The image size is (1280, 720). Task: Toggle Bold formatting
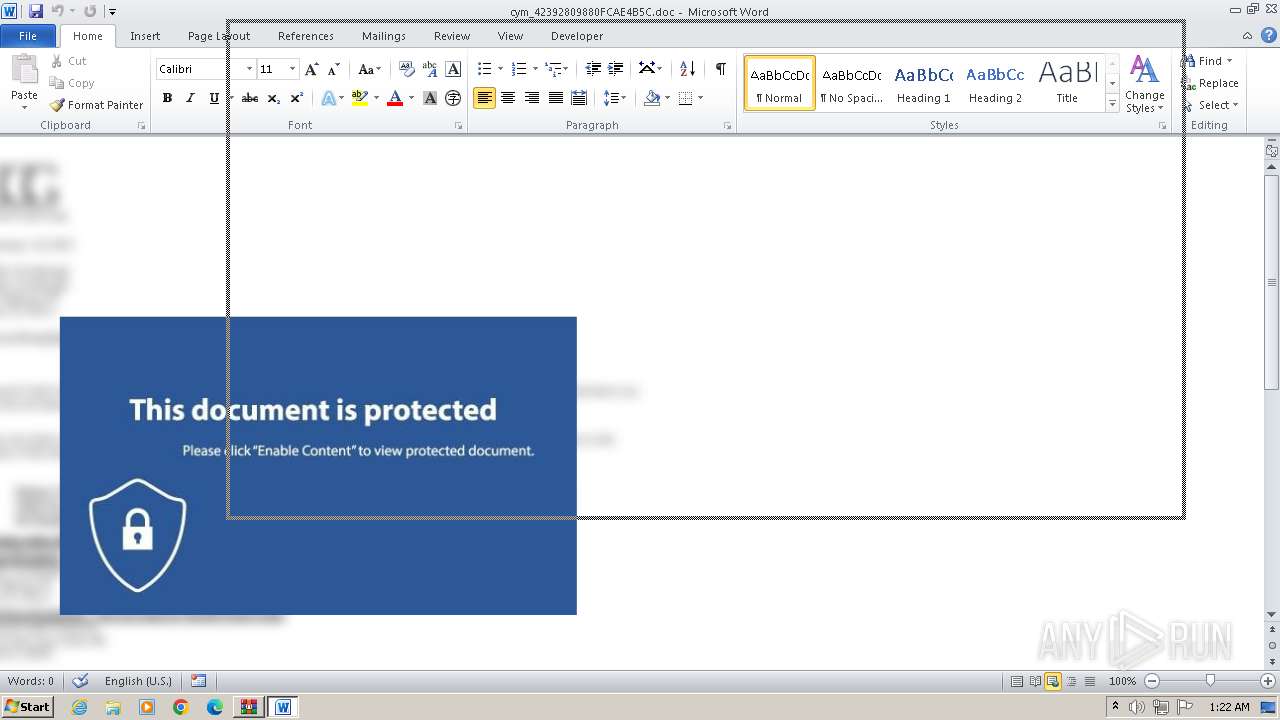tap(167, 98)
